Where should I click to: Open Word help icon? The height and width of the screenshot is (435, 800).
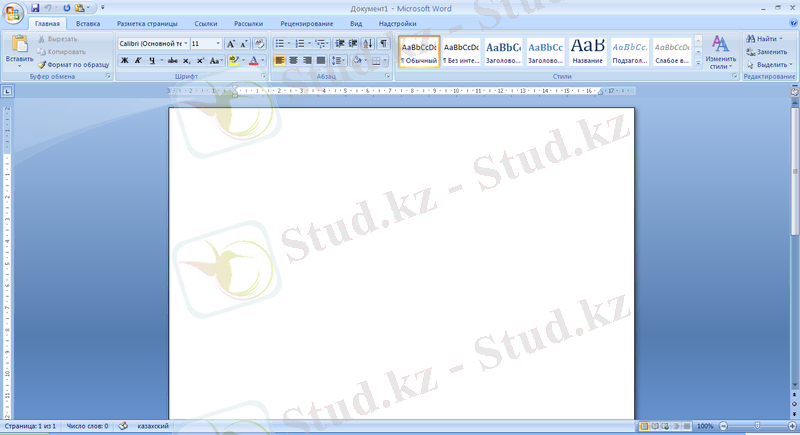pyautogui.click(x=793, y=23)
